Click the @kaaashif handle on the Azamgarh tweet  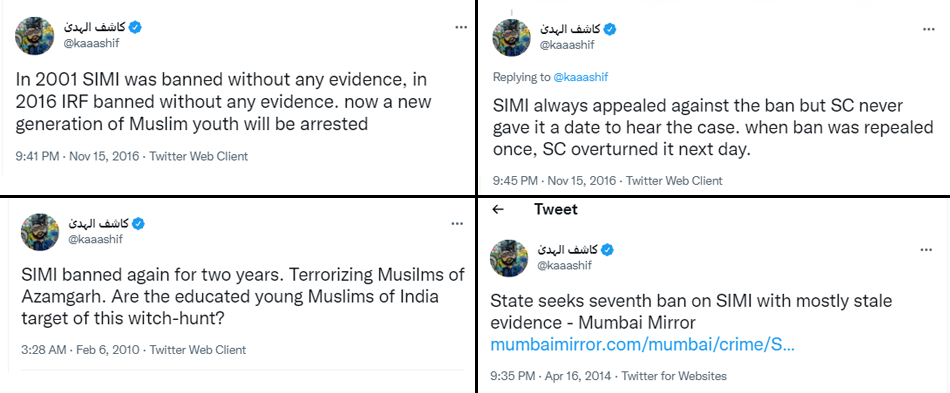coord(93,239)
